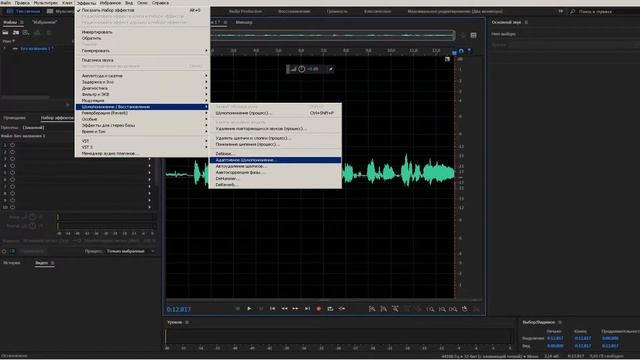Open the slot 3 effect arrow dropdown
The width and height of the screenshot is (640, 360).
coord(150,159)
